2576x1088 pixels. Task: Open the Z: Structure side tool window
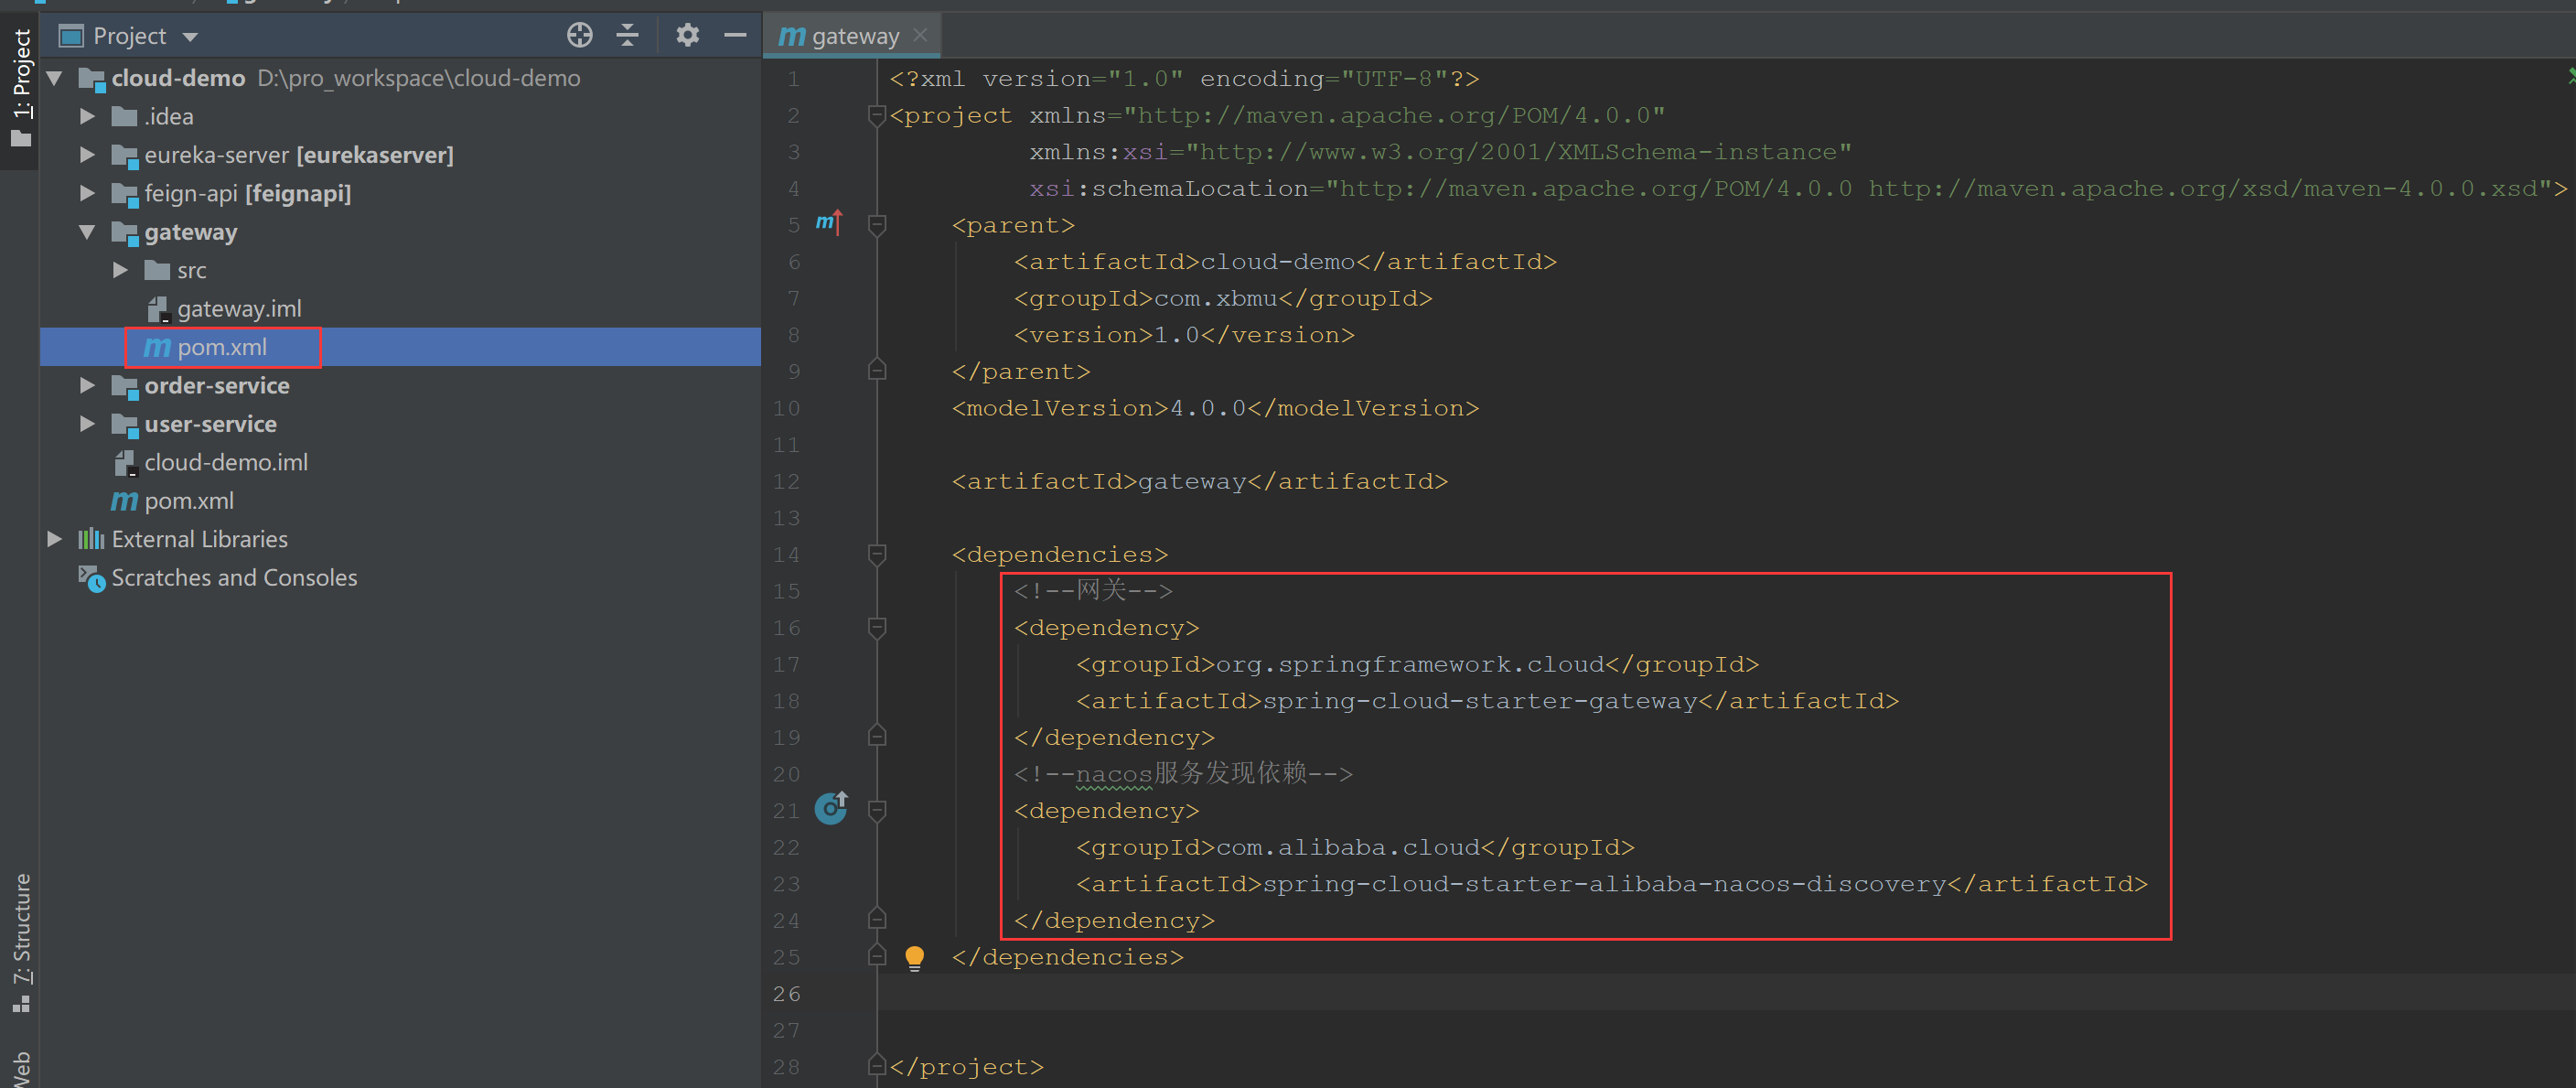pos(21,942)
